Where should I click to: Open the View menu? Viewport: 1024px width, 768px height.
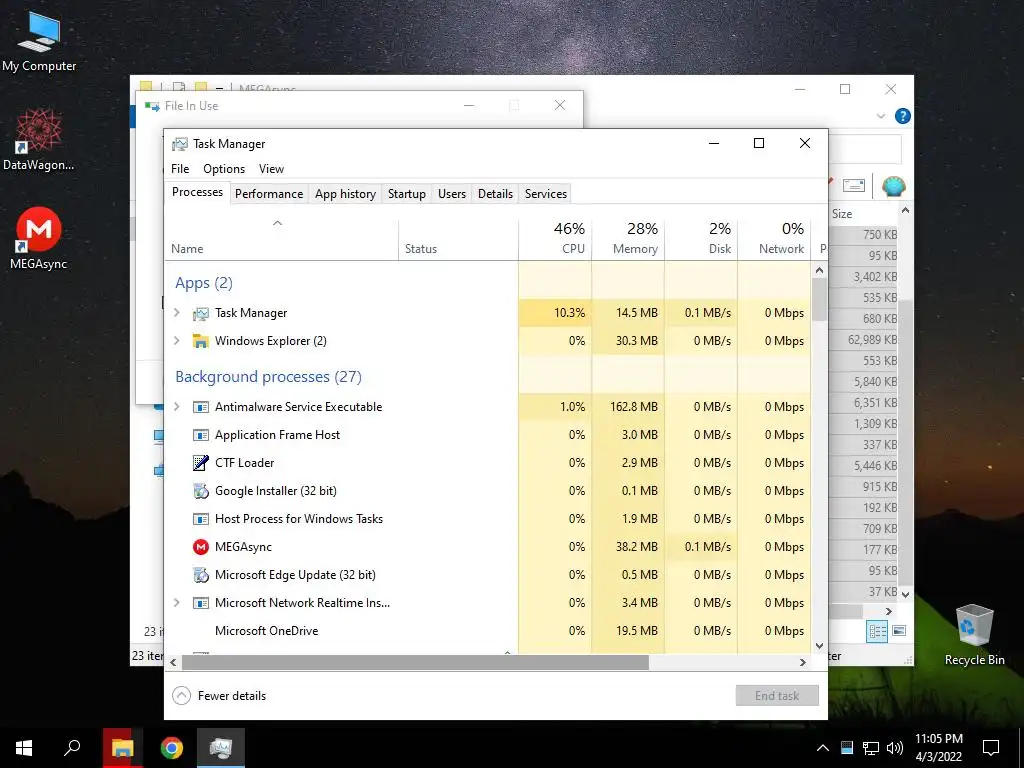coord(271,168)
